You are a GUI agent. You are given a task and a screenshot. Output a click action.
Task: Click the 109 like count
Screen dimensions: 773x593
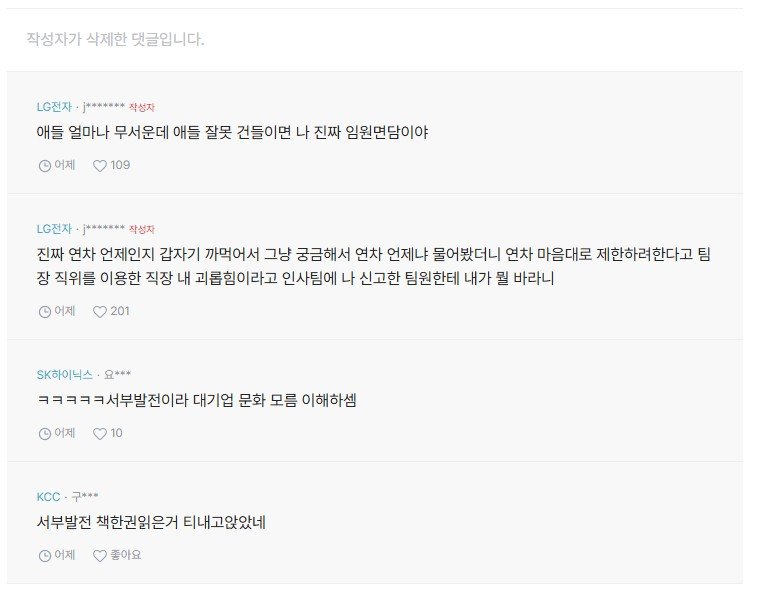[120, 165]
